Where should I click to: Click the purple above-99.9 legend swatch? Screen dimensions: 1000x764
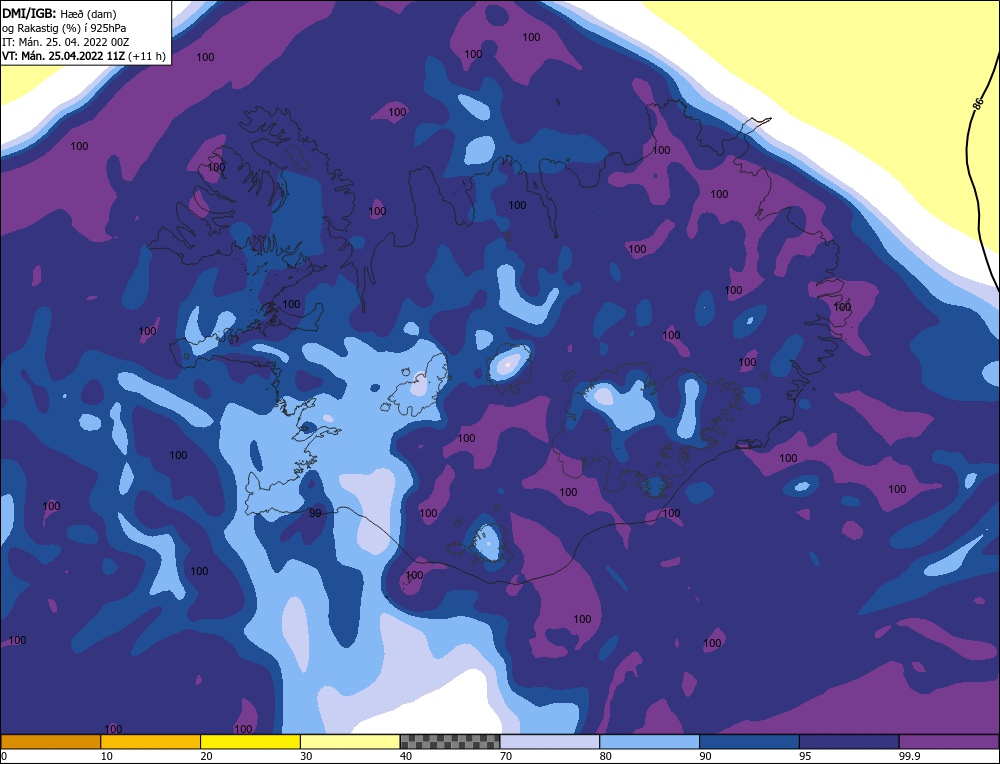coord(949,741)
